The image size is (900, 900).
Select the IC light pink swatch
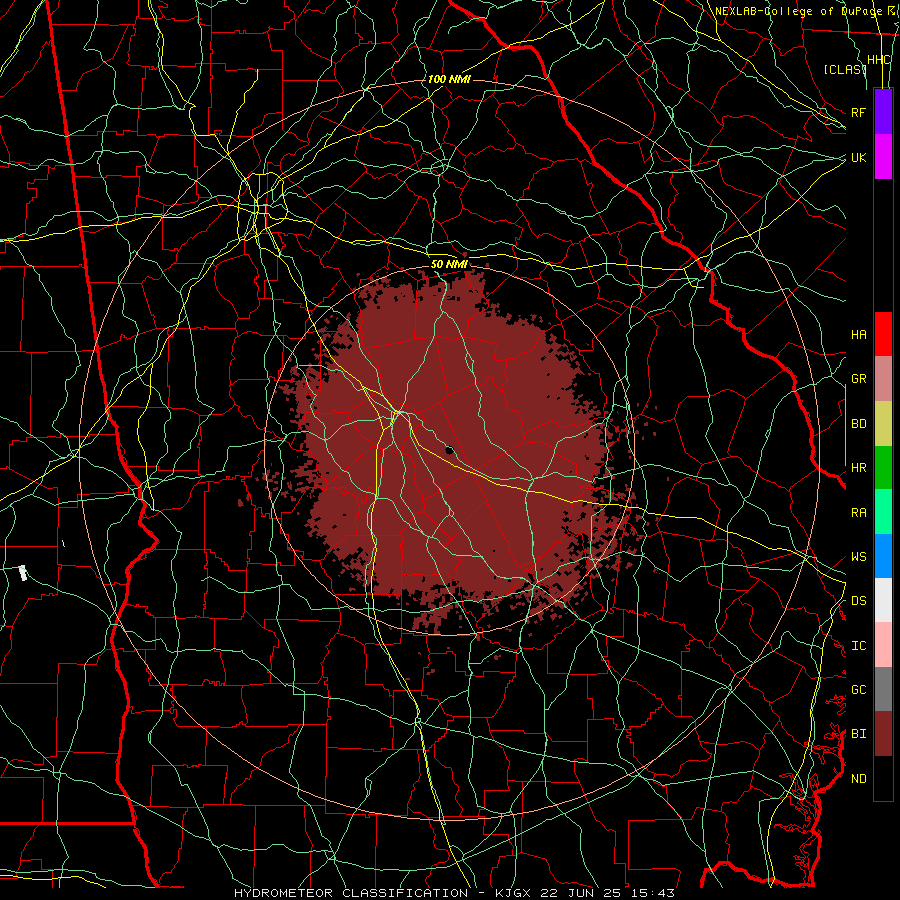point(883,645)
